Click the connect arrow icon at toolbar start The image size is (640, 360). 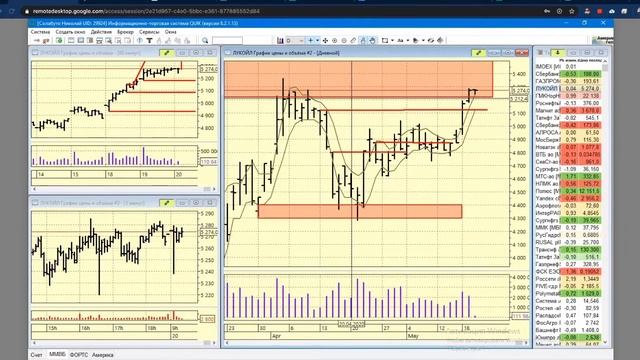(36, 40)
